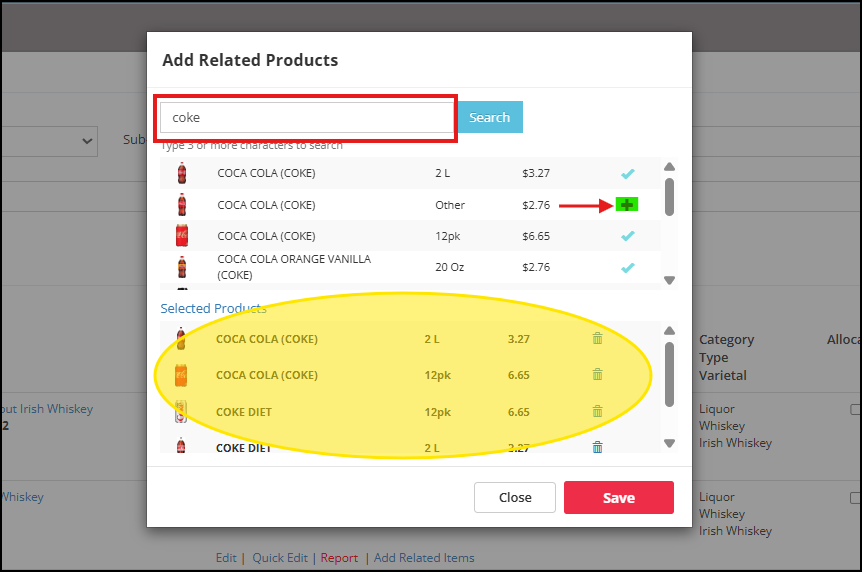
Task: Click the Quick Edit link
Action: (280, 558)
